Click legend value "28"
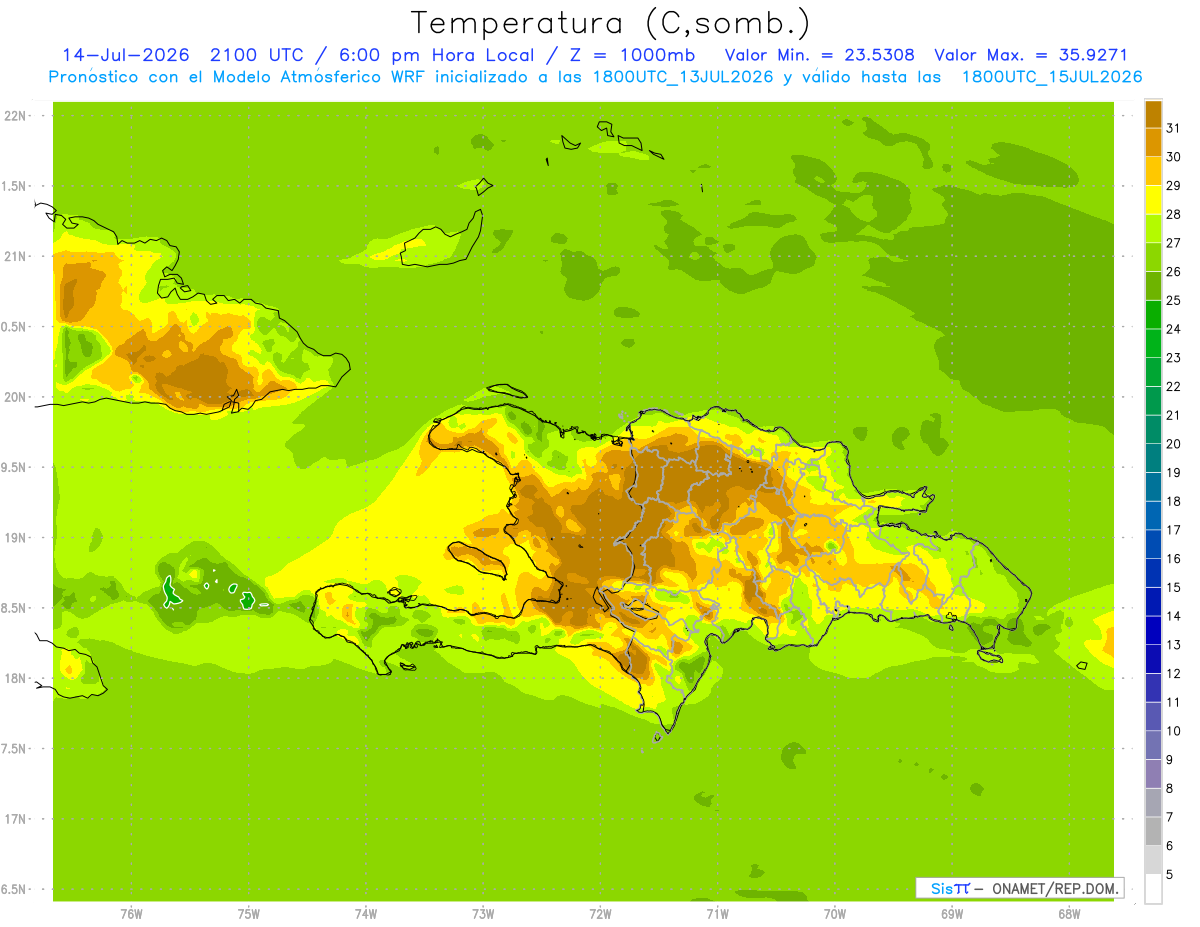The height and width of the screenshot is (927, 1200). click(1173, 214)
